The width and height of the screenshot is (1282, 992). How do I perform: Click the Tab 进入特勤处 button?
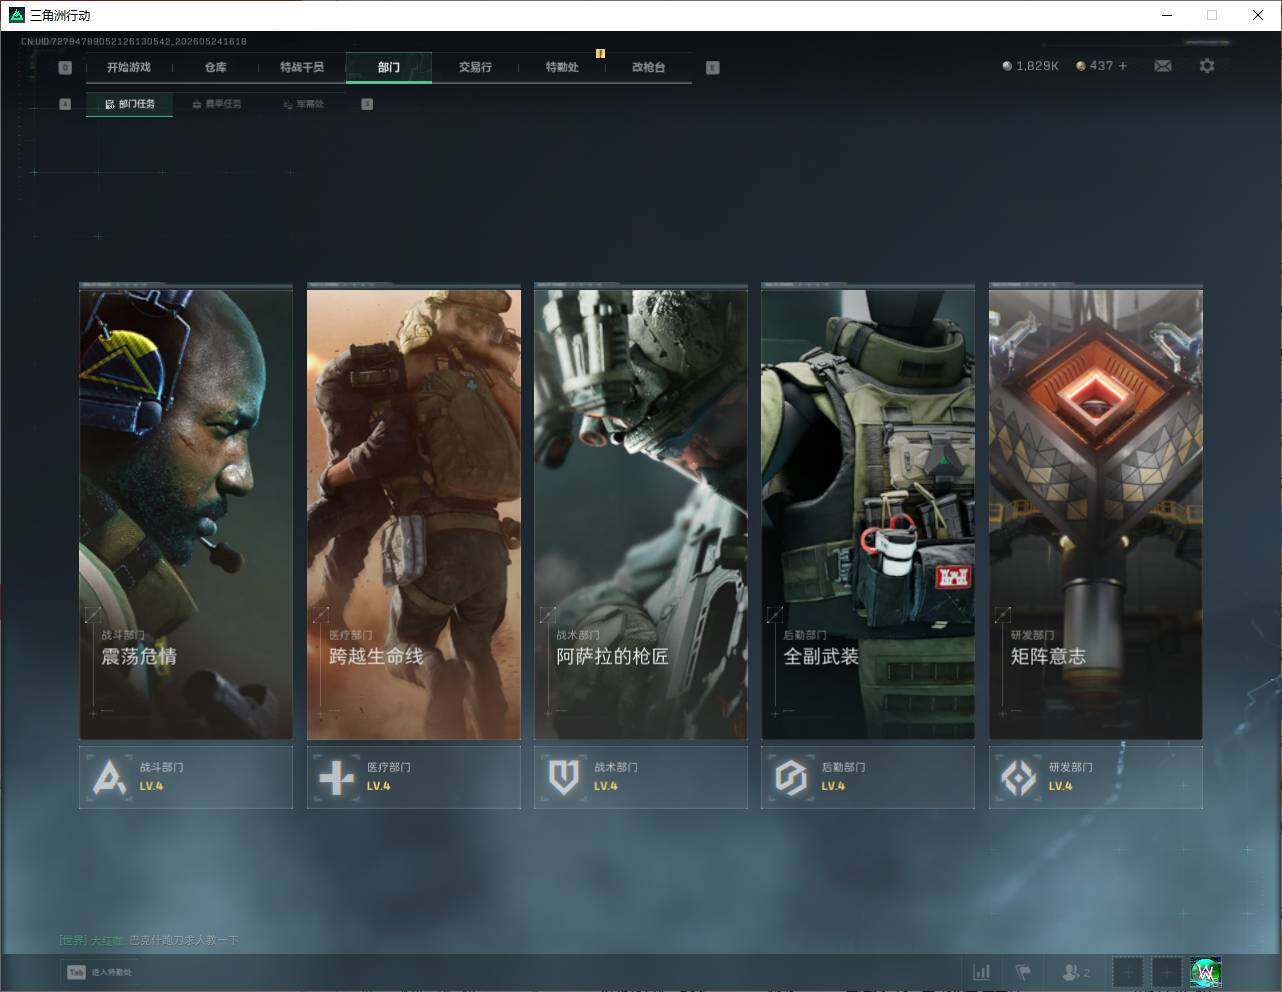pos(99,972)
